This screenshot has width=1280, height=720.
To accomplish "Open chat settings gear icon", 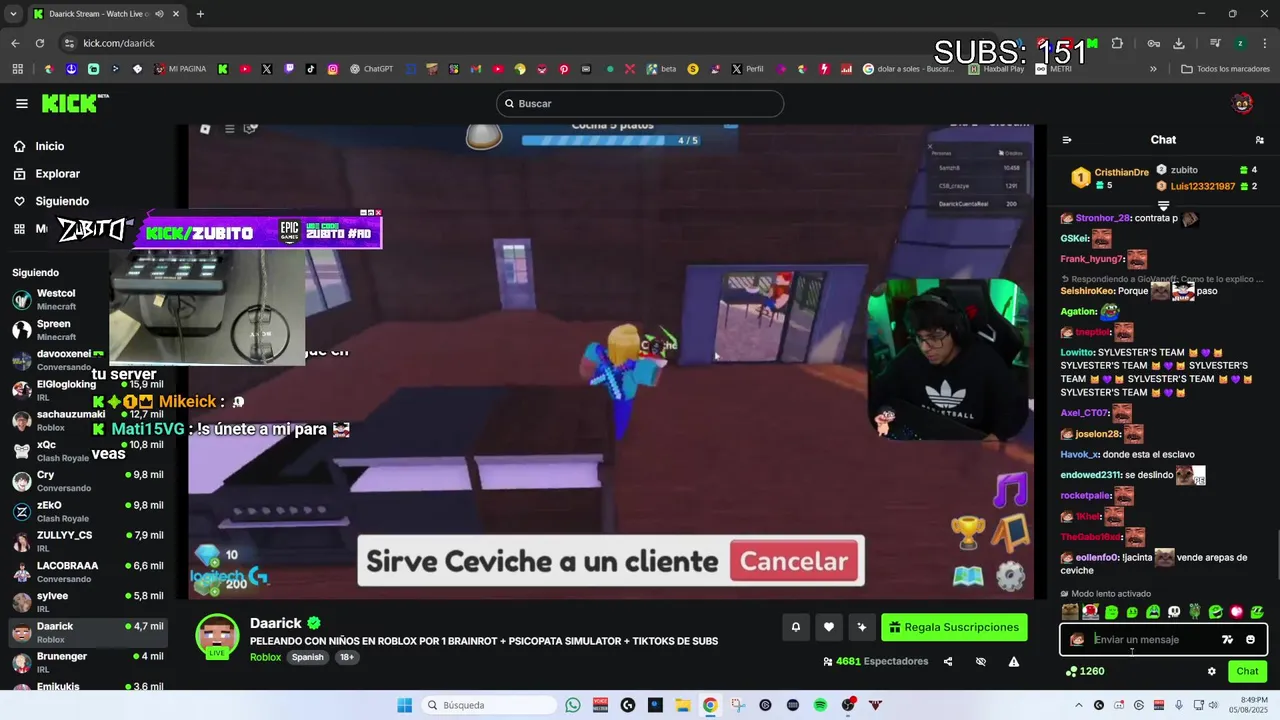I will tap(1212, 671).
